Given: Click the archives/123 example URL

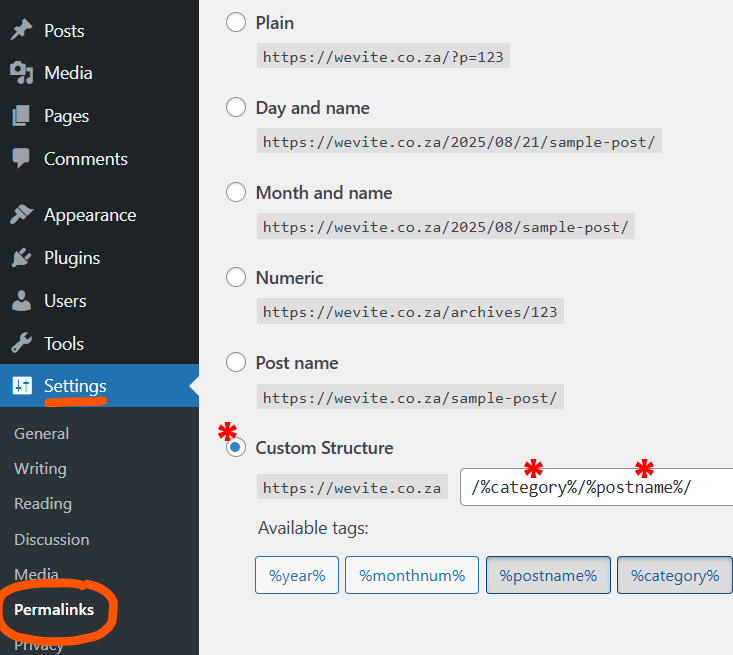Looking at the screenshot, I should 410,311.
